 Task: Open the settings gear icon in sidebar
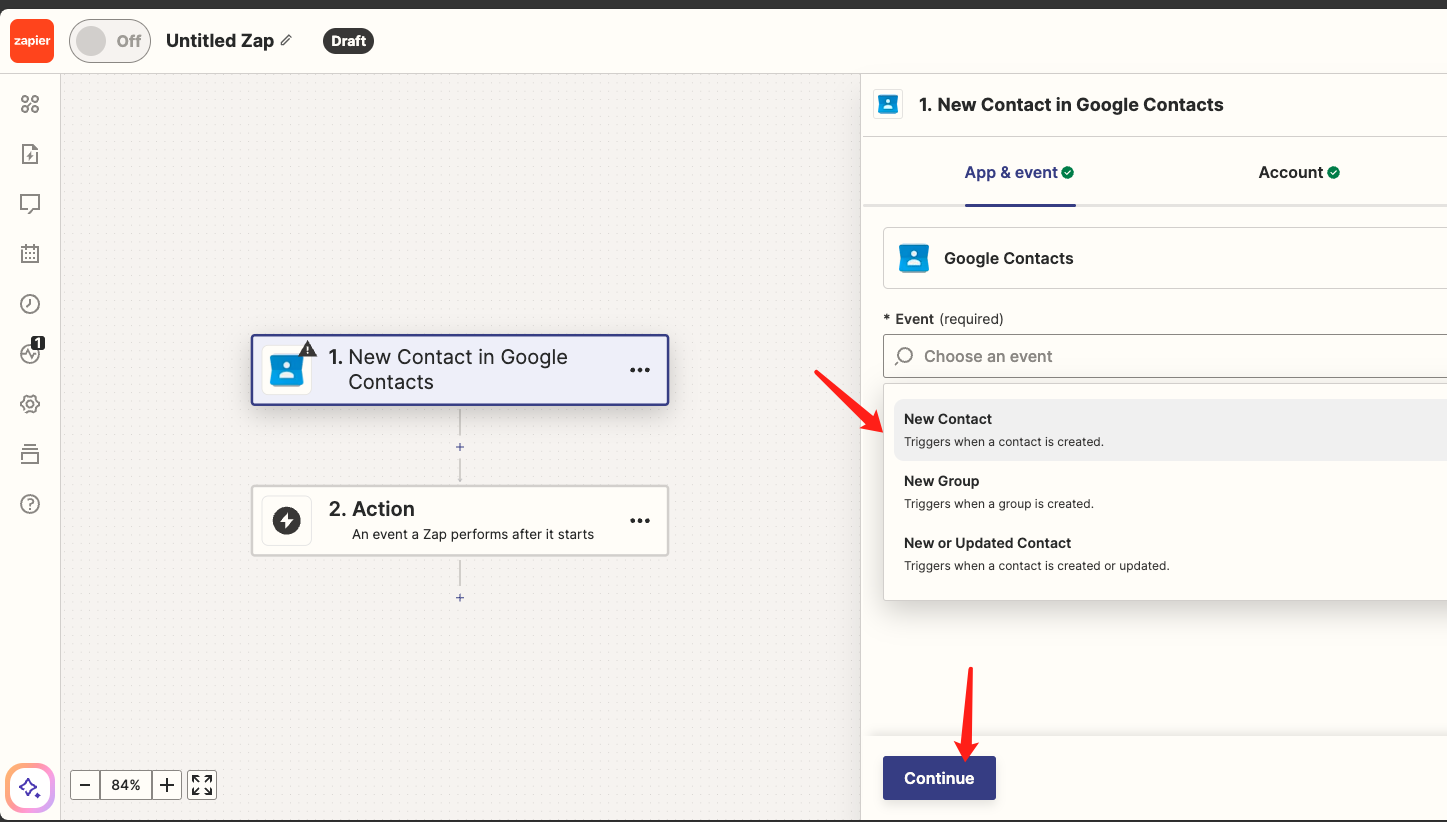point(30,404)
